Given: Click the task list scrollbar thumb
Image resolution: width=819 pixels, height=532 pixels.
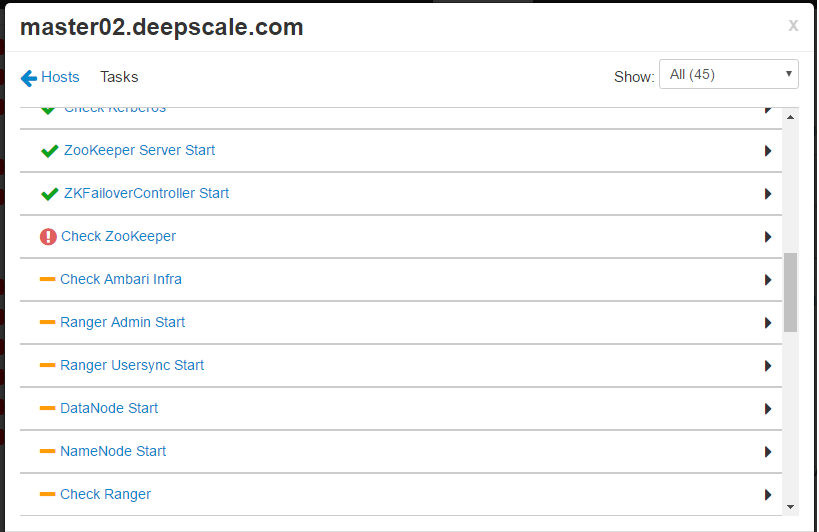Looking at the screenshot, I should pyautogui.click(x=790, y=292).
